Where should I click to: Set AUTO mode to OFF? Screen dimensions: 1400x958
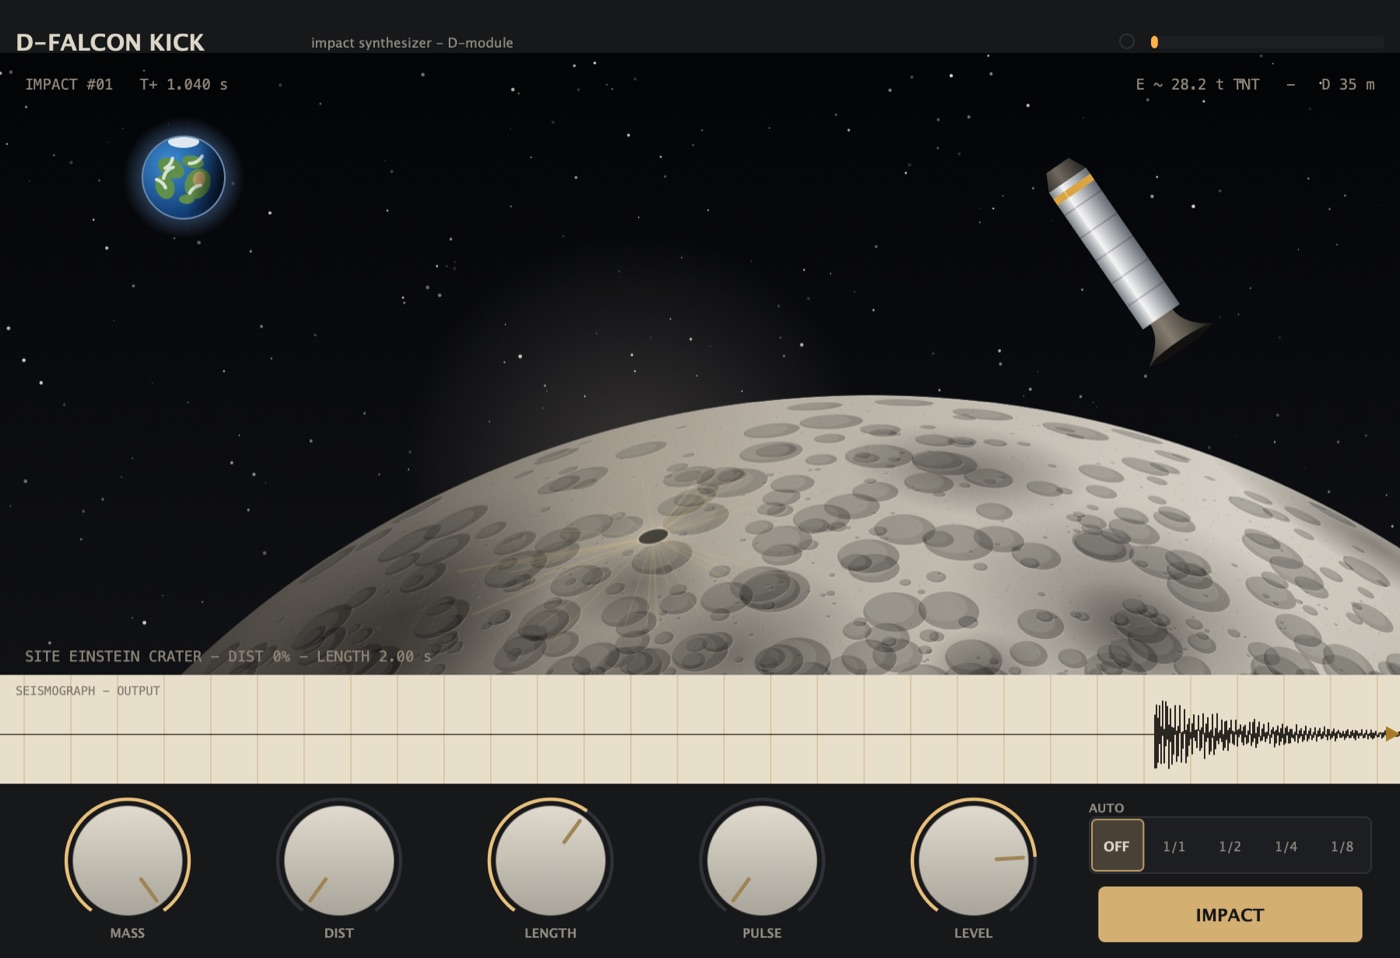tap(1117, 846)
